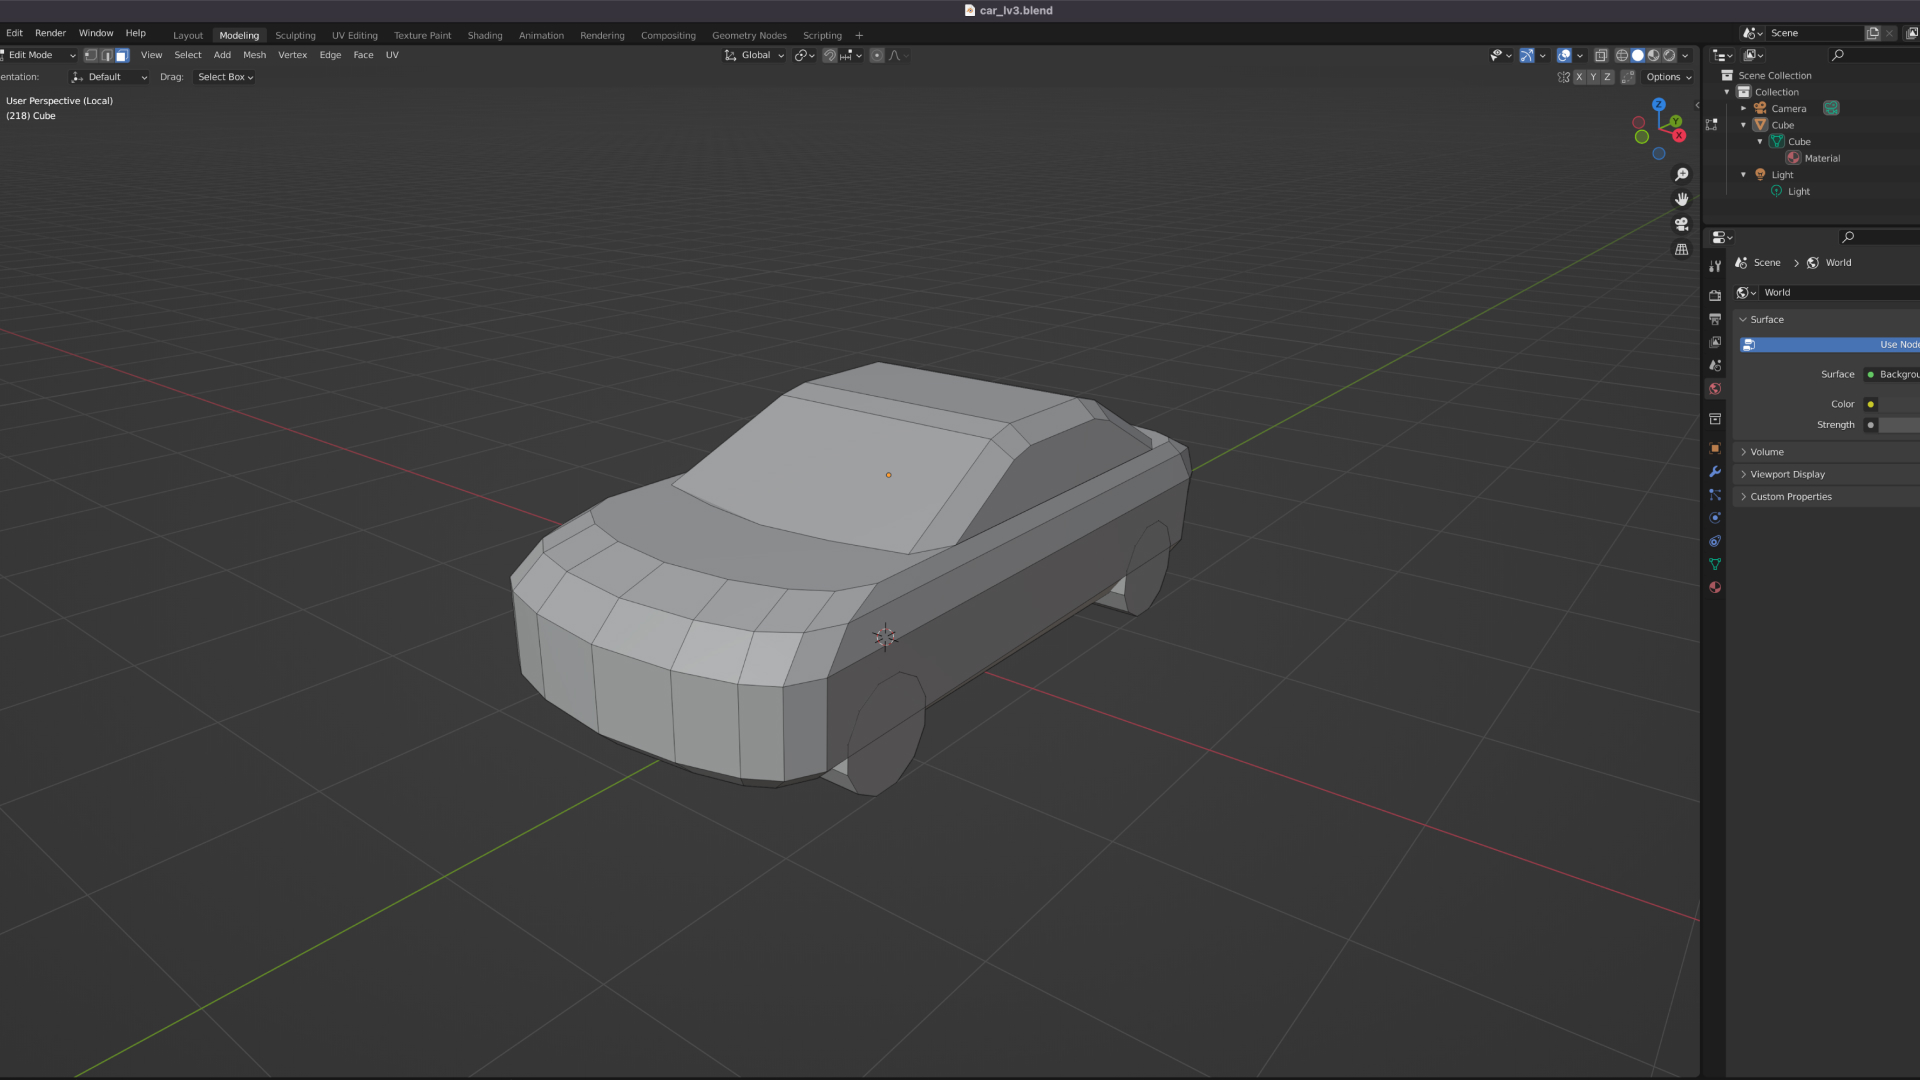Click the zoom viewport magnifier icon

tap(1682, 174)
